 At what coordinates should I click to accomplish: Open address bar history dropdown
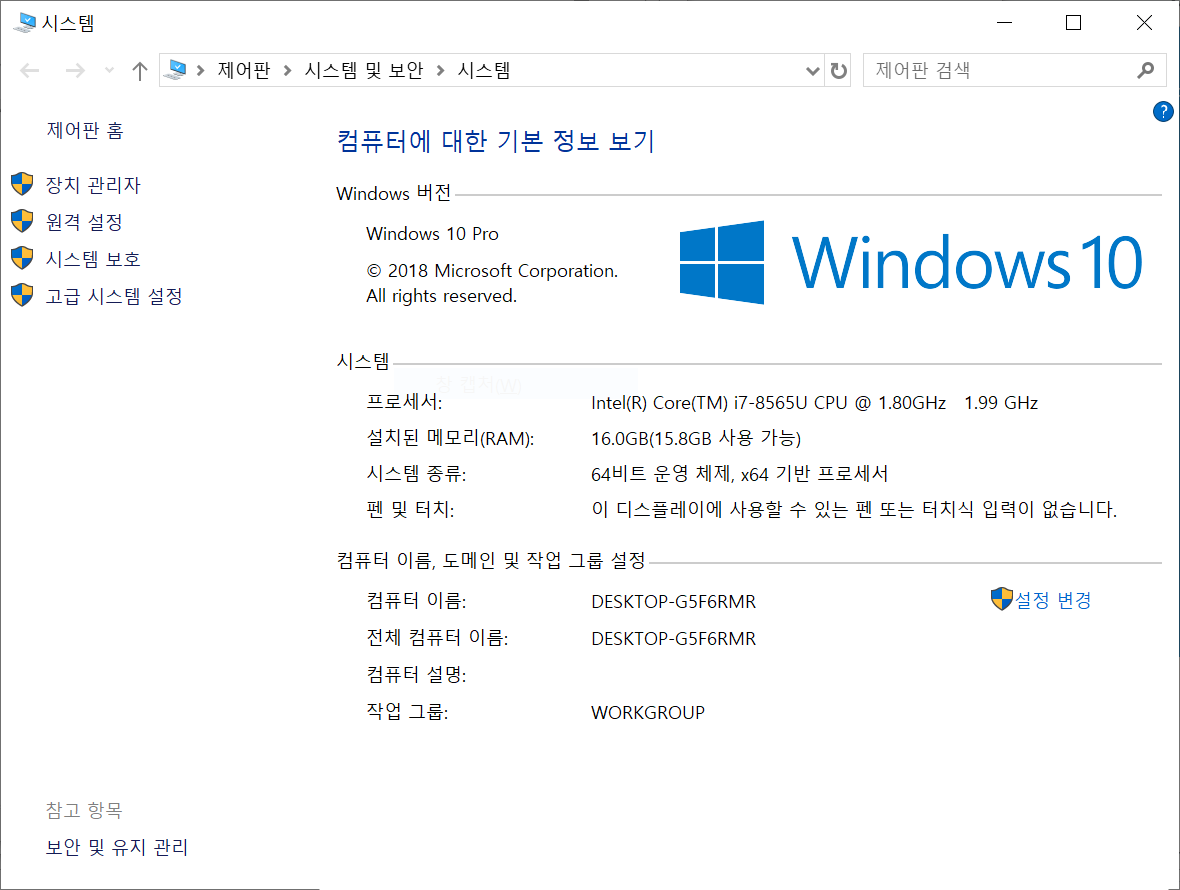pyautogui.click(x=813, y=71)
